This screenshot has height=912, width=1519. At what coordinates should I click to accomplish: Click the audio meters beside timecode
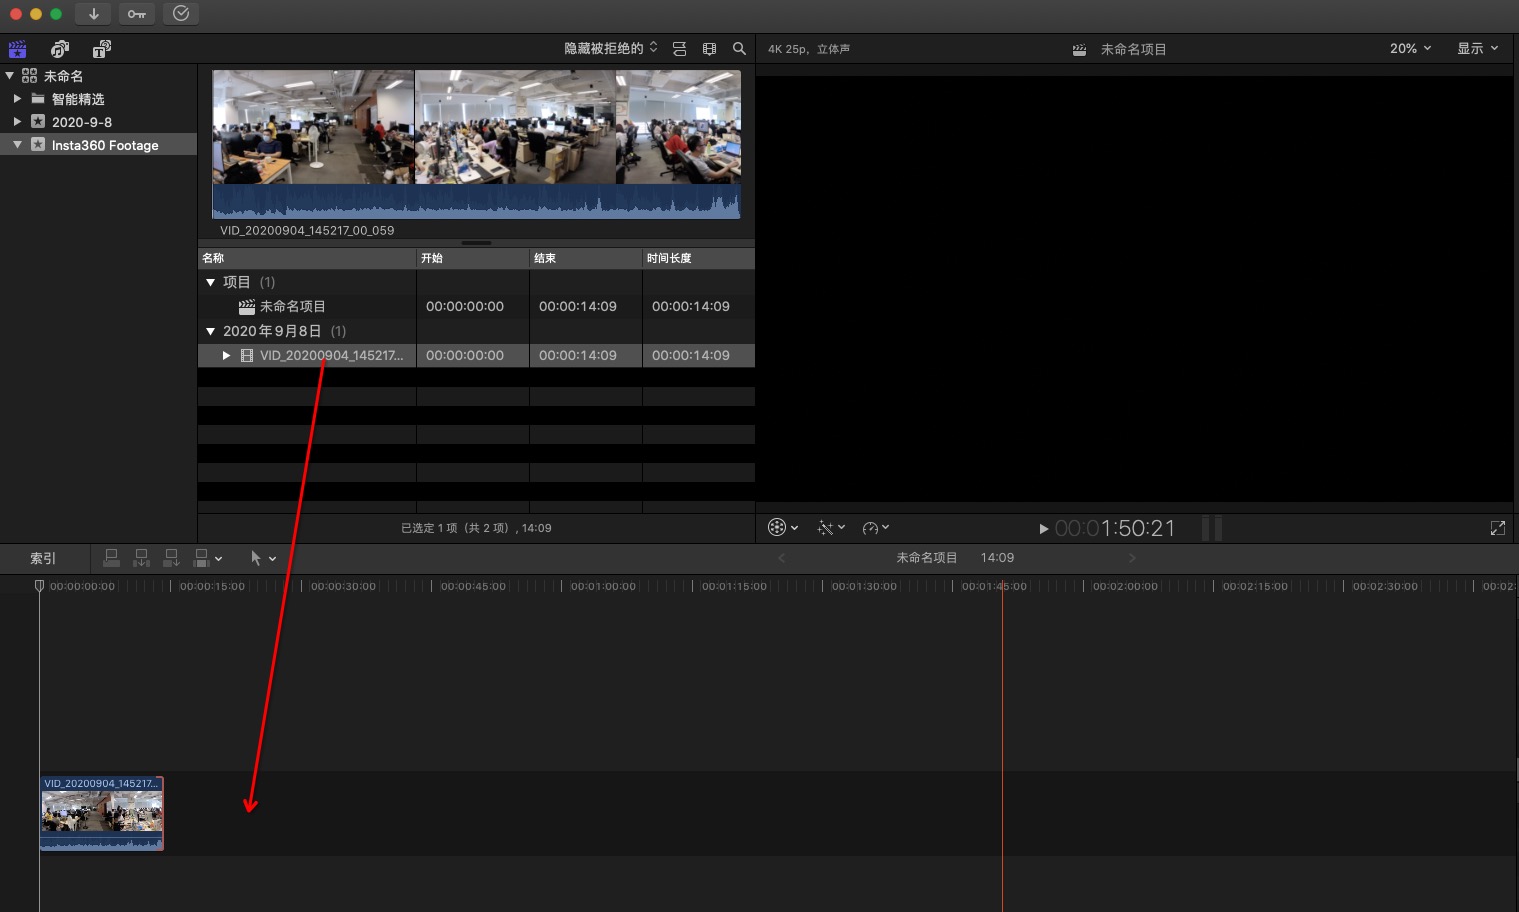pyautogui.click(x=1211, y=528)
